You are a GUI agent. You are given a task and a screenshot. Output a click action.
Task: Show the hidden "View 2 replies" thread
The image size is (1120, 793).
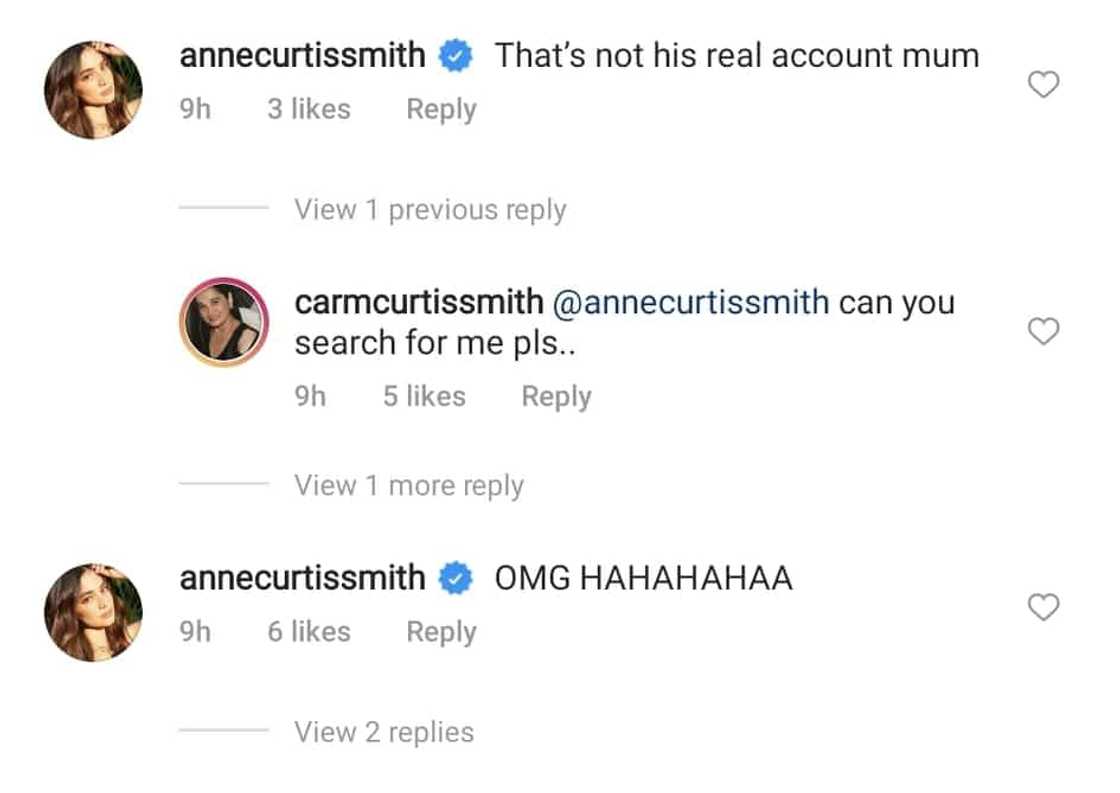pyautogui.click(x=384, y=733)
